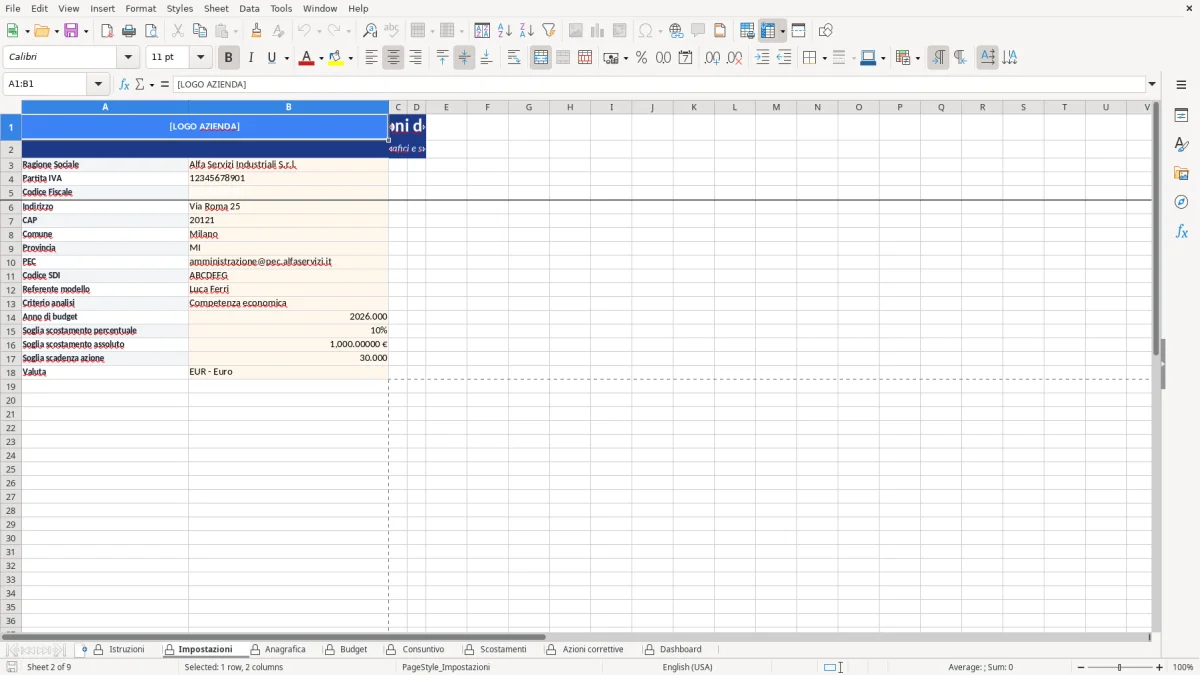Viewport: 1200px width, 675px height.
Task: Open Draw Functions shapes icon
Action: 826,31
